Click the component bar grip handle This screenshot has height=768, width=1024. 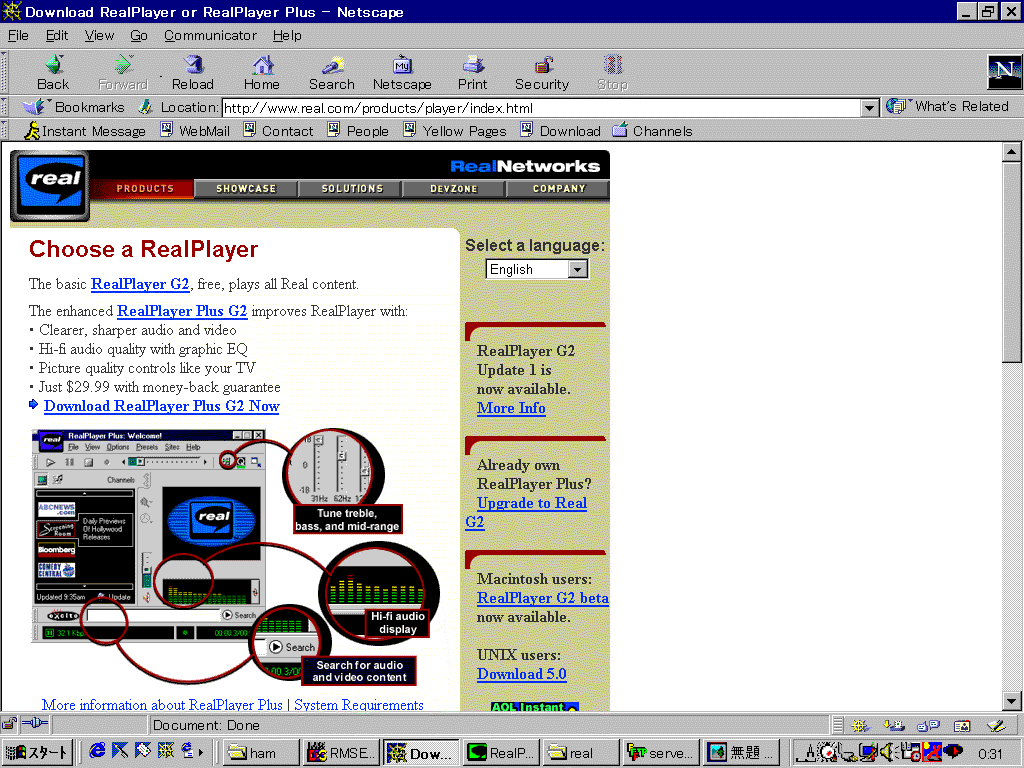point(838,725)
